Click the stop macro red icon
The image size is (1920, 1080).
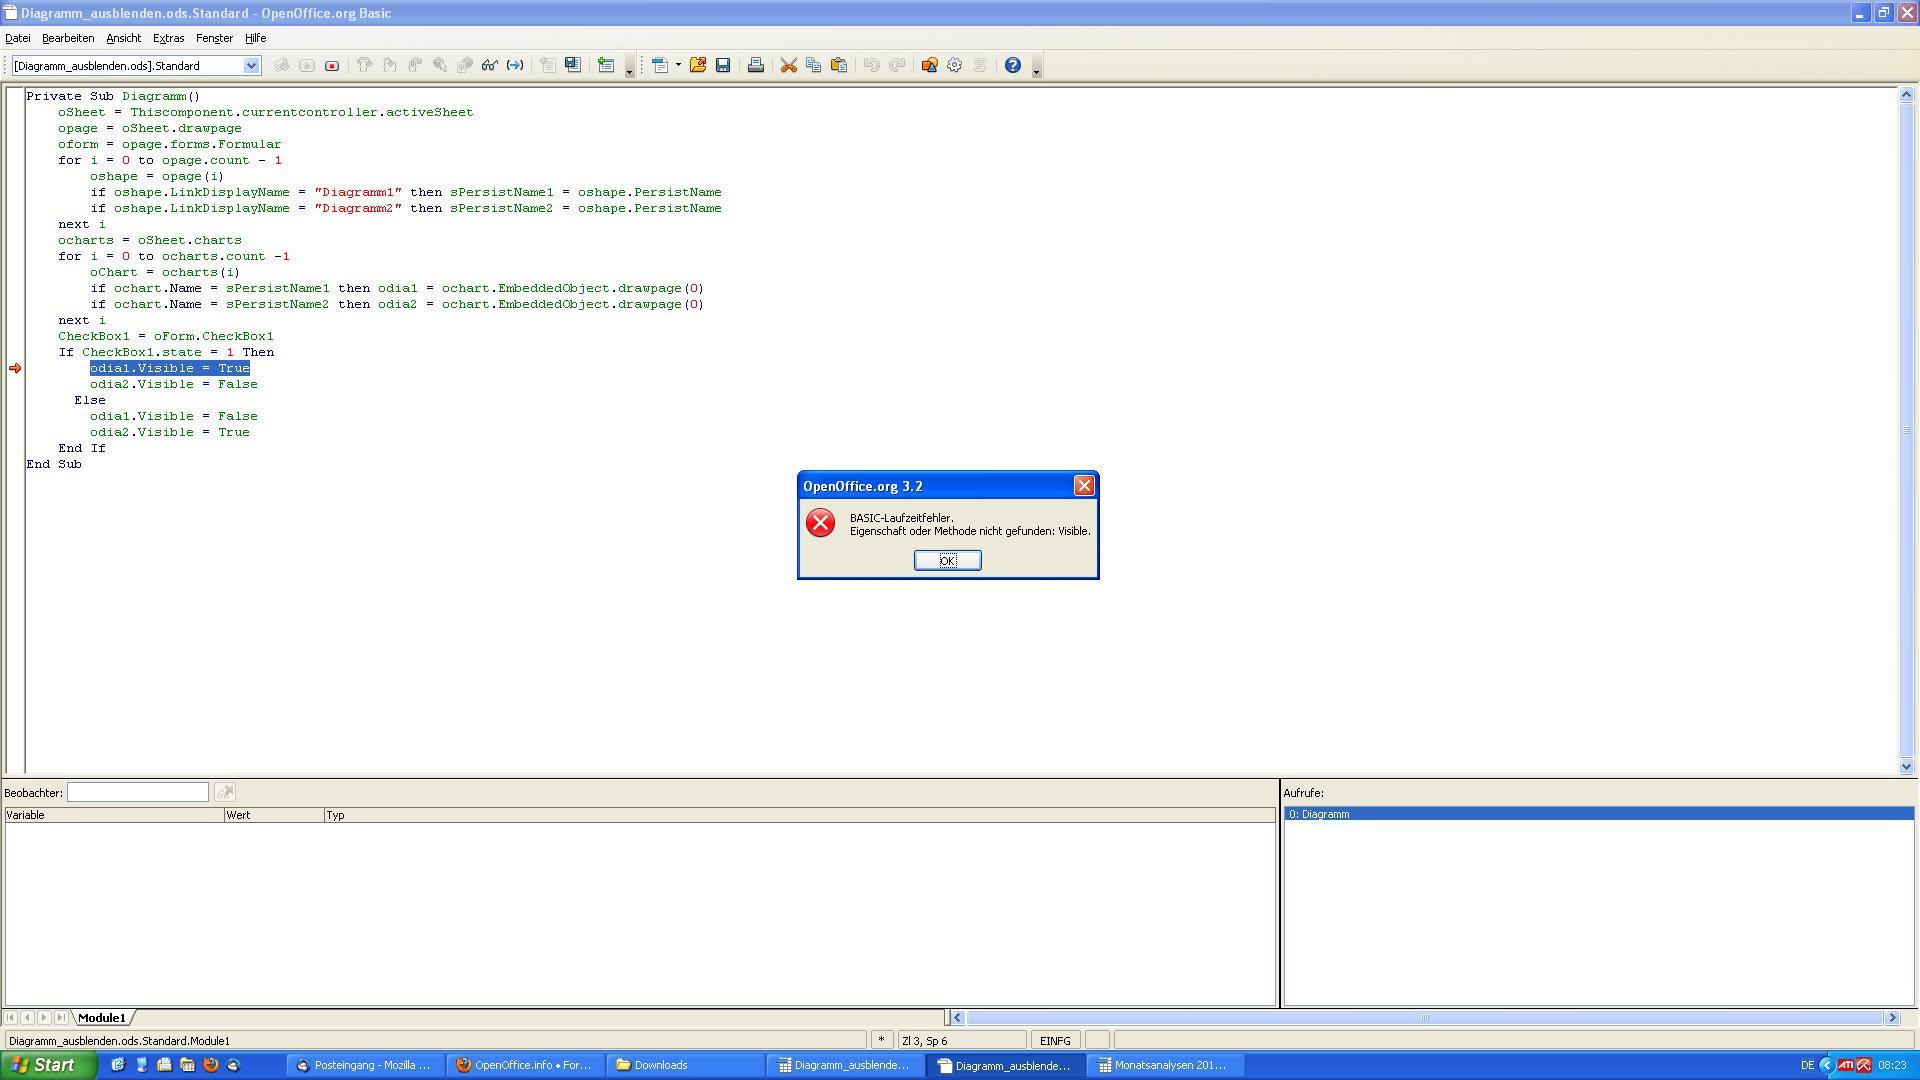332,66
